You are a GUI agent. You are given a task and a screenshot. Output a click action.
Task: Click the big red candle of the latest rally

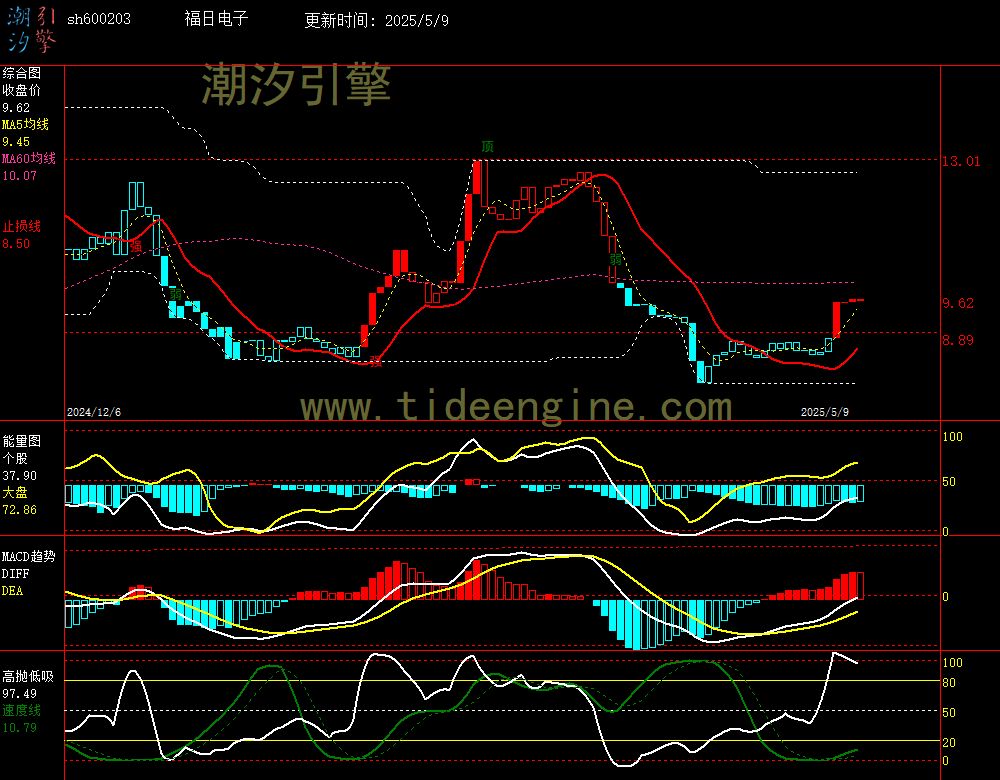(836, 320)
